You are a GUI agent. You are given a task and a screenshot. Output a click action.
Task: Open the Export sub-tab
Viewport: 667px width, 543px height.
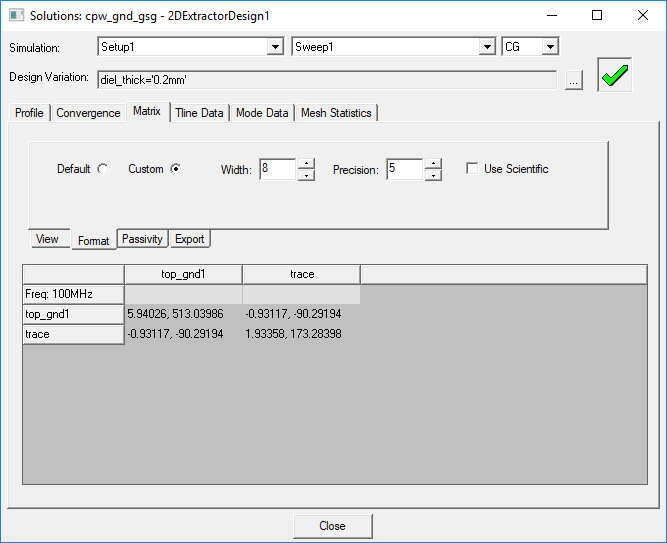click(189, 239)
